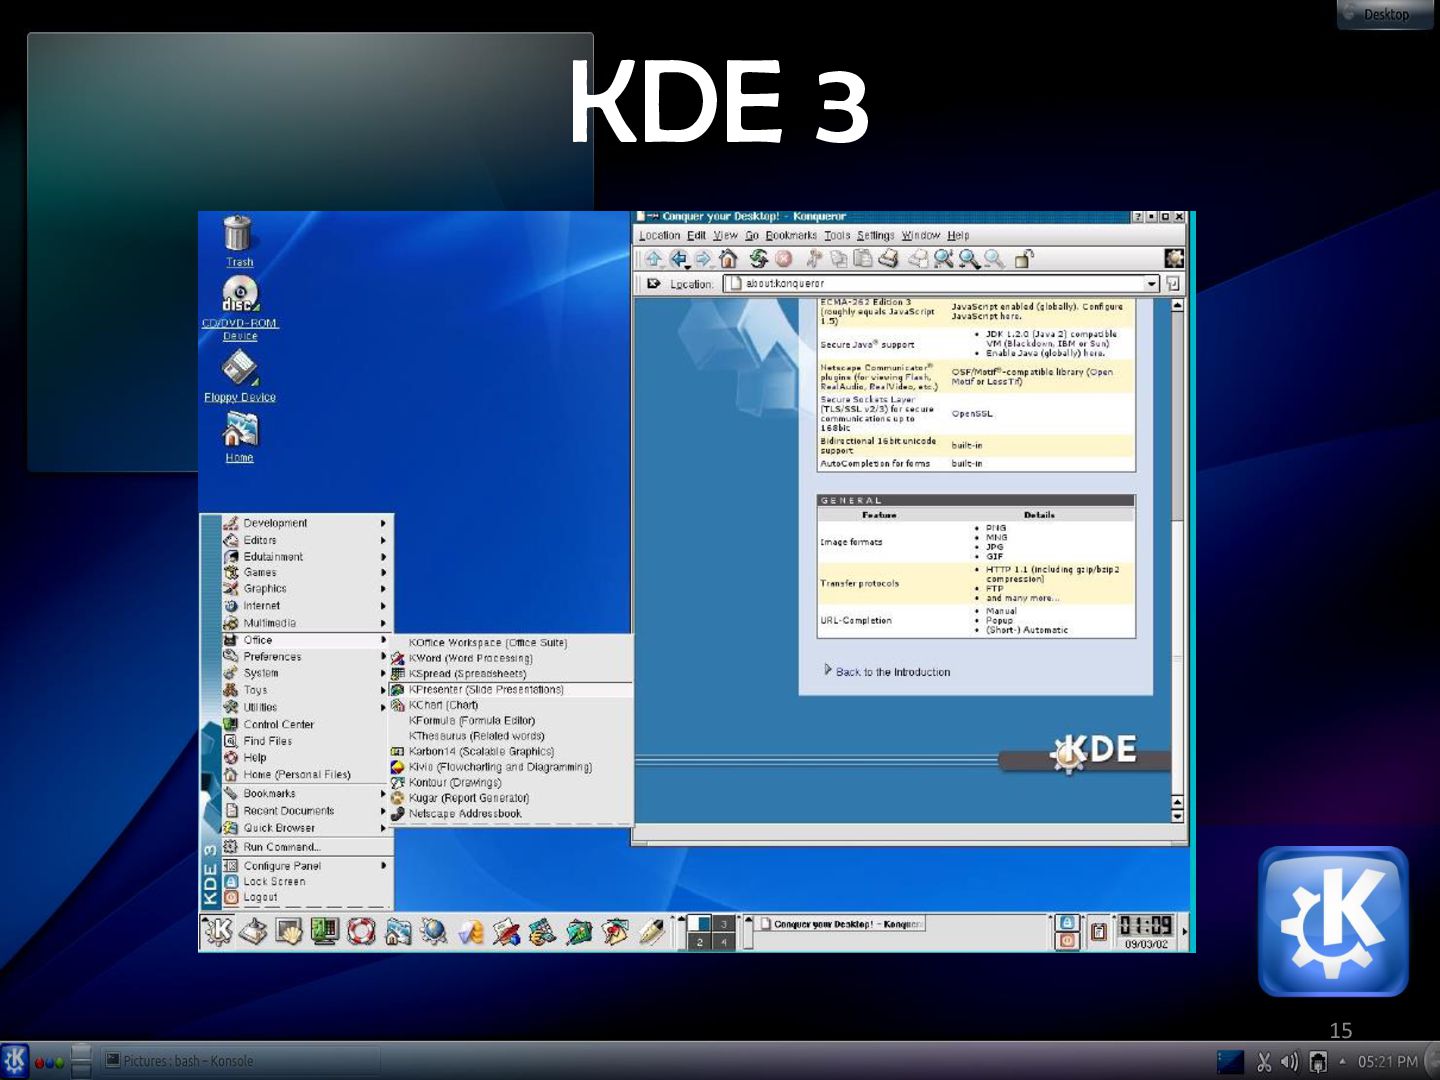This screenshot has height=1080, width=1440.
Task: Expand the Multimedia submenu in K menu
Action: click(308, 623)
